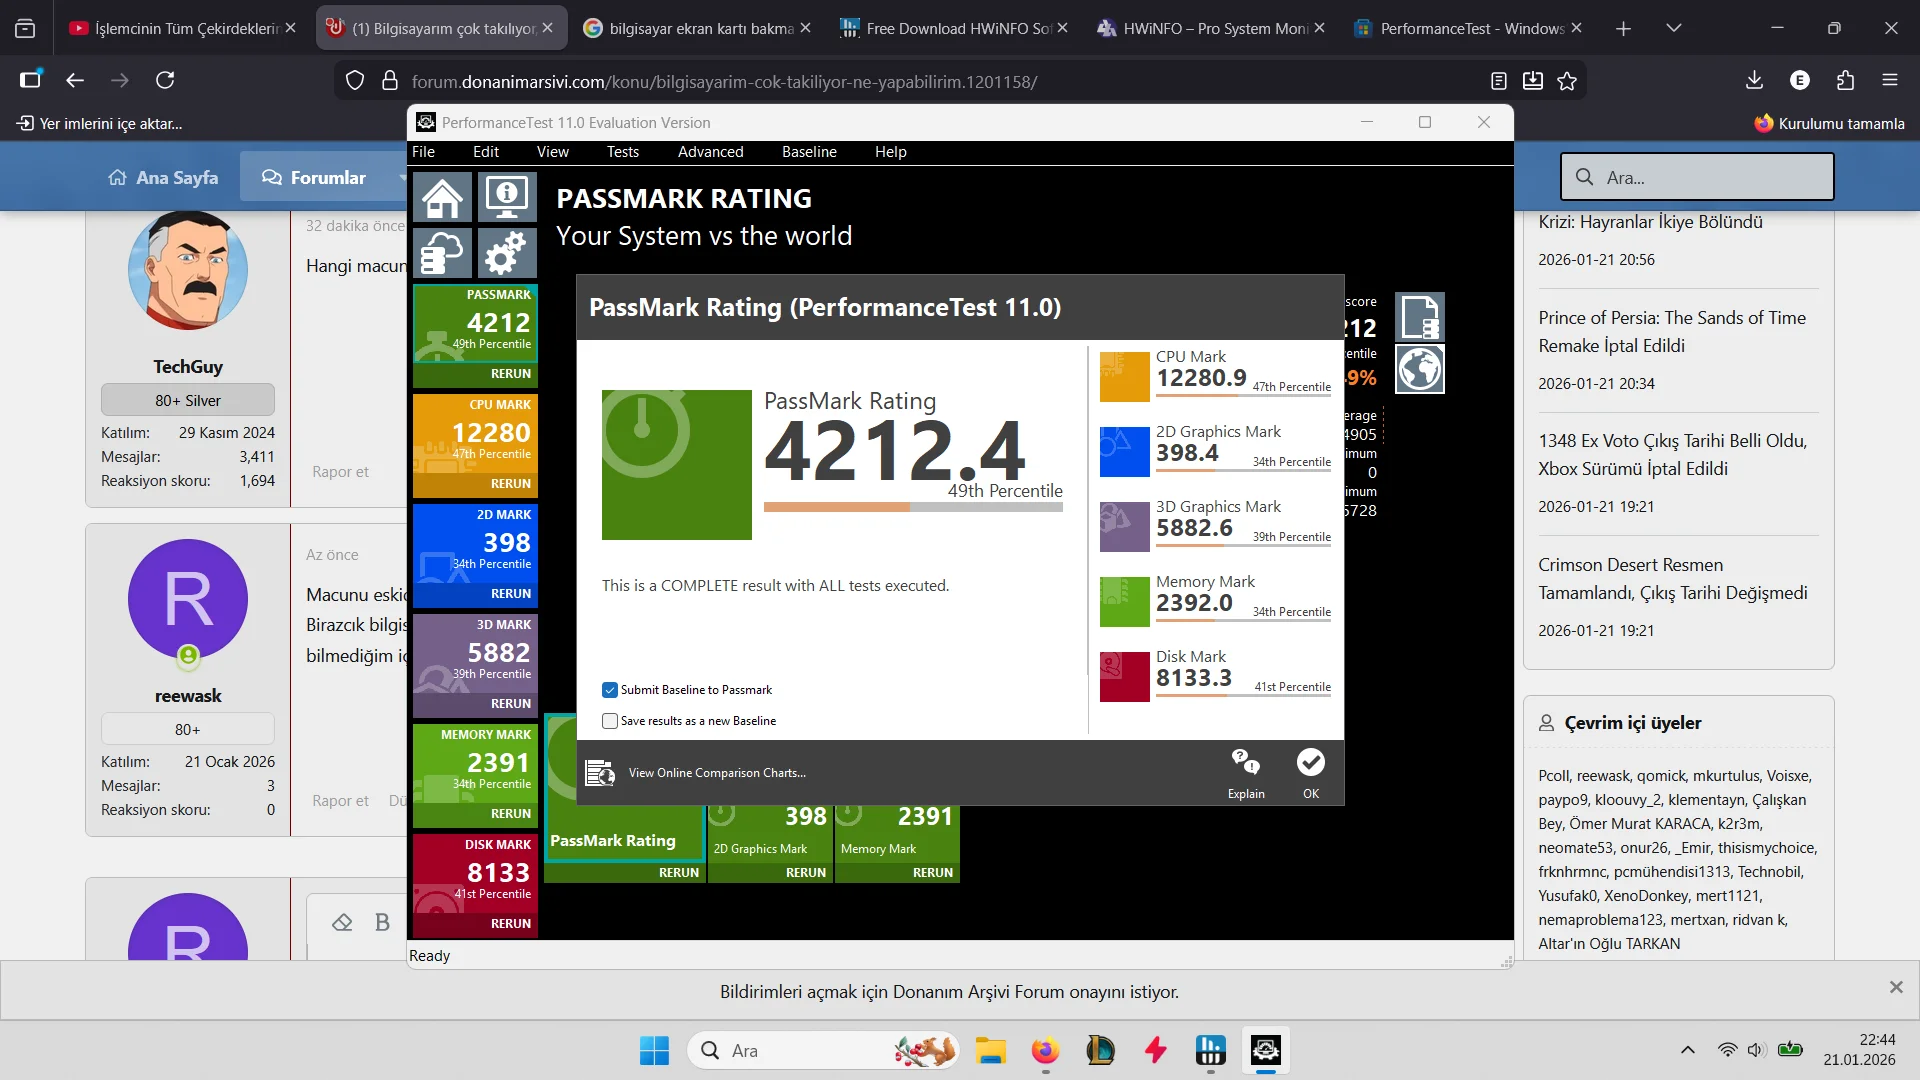
Task: Click the globe world comparison icon
Action: pos(1420,370)
